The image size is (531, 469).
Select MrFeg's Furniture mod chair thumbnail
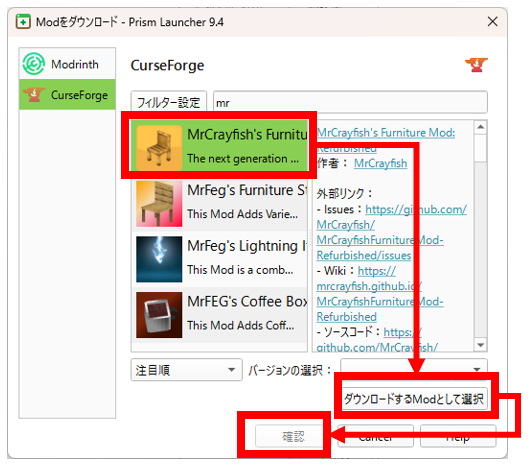coord(159,204)
